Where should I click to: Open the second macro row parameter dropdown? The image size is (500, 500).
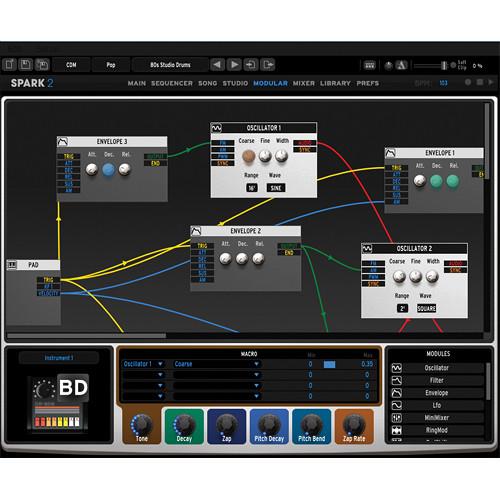(217, 375)
